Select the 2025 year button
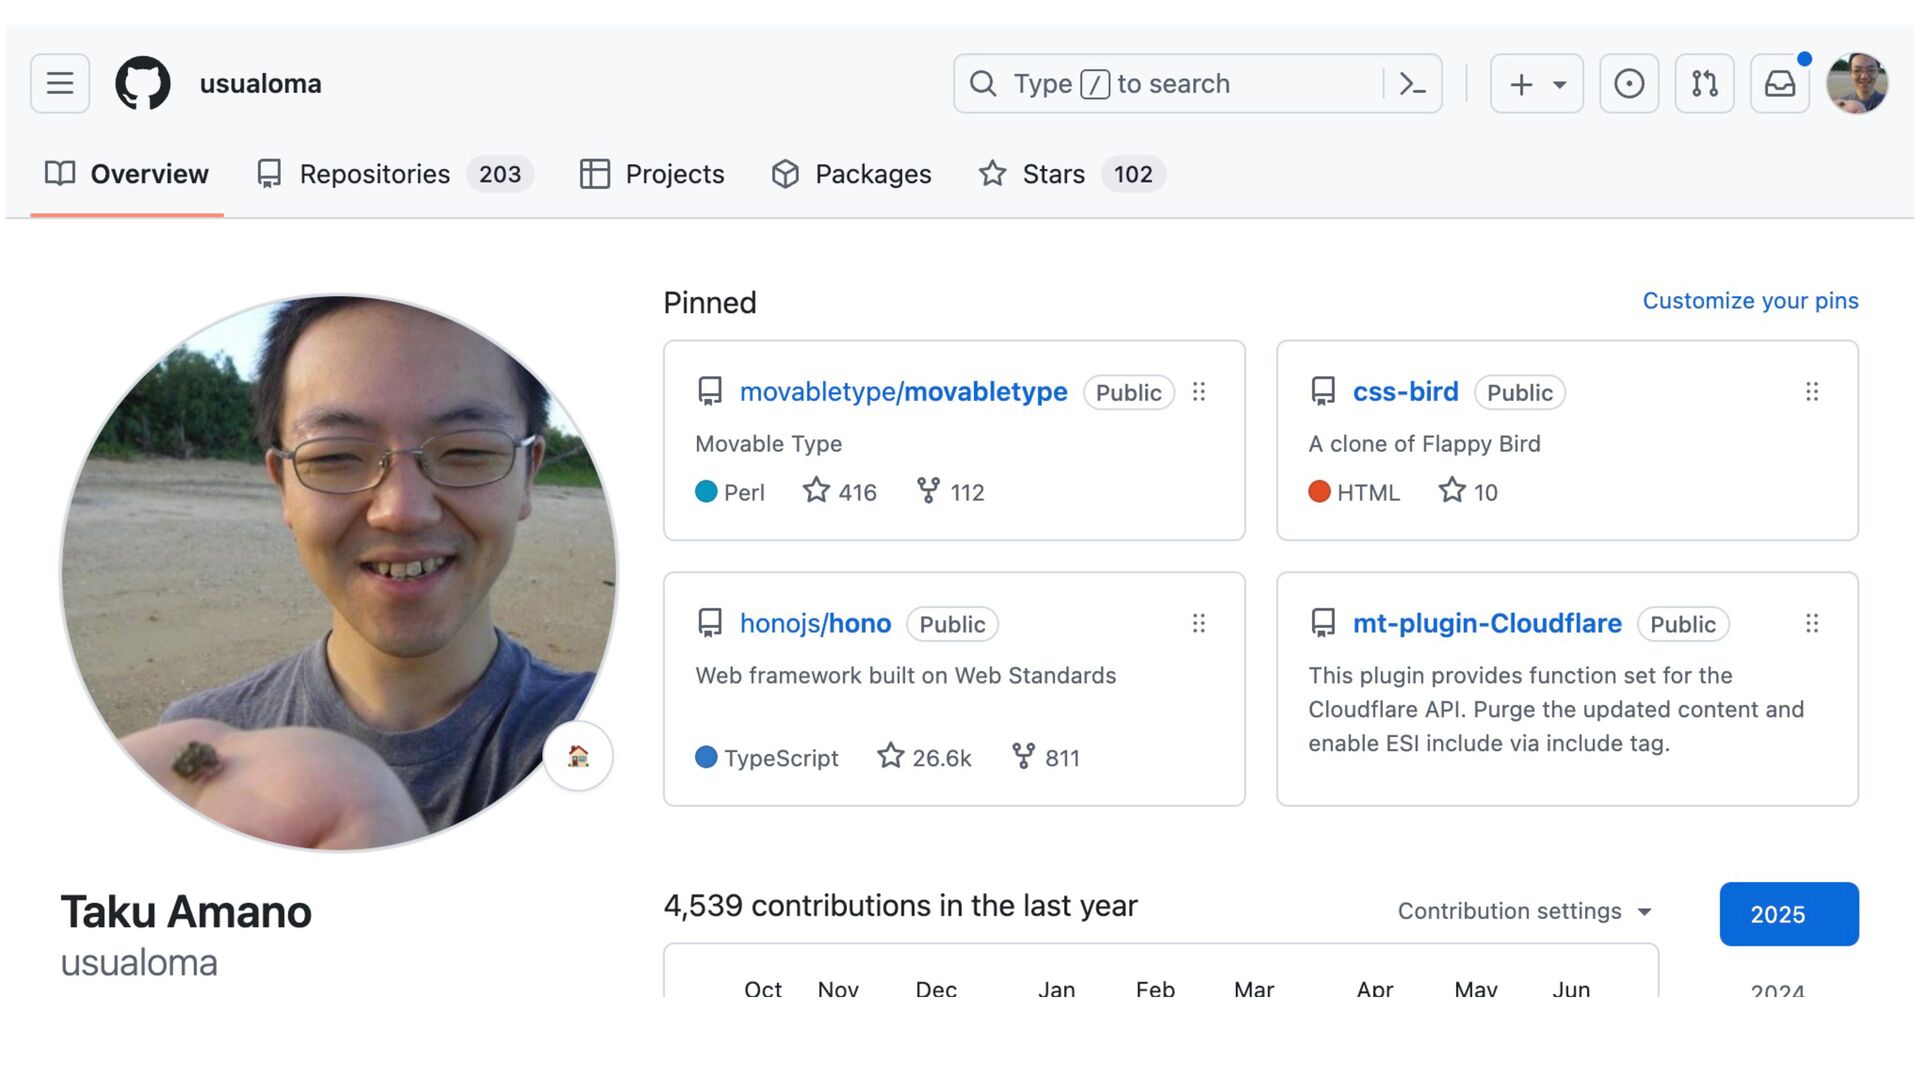 [x=1788, y=914]
